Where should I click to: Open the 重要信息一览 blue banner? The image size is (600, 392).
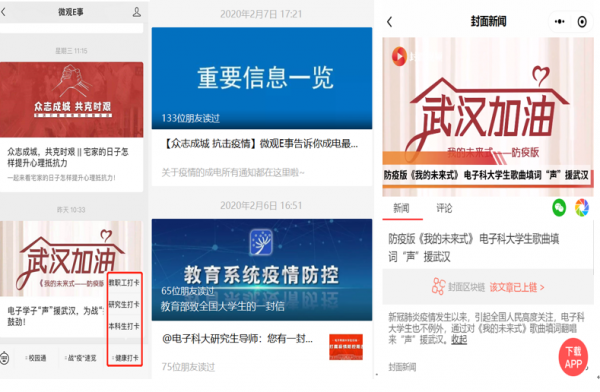point(262,78)
